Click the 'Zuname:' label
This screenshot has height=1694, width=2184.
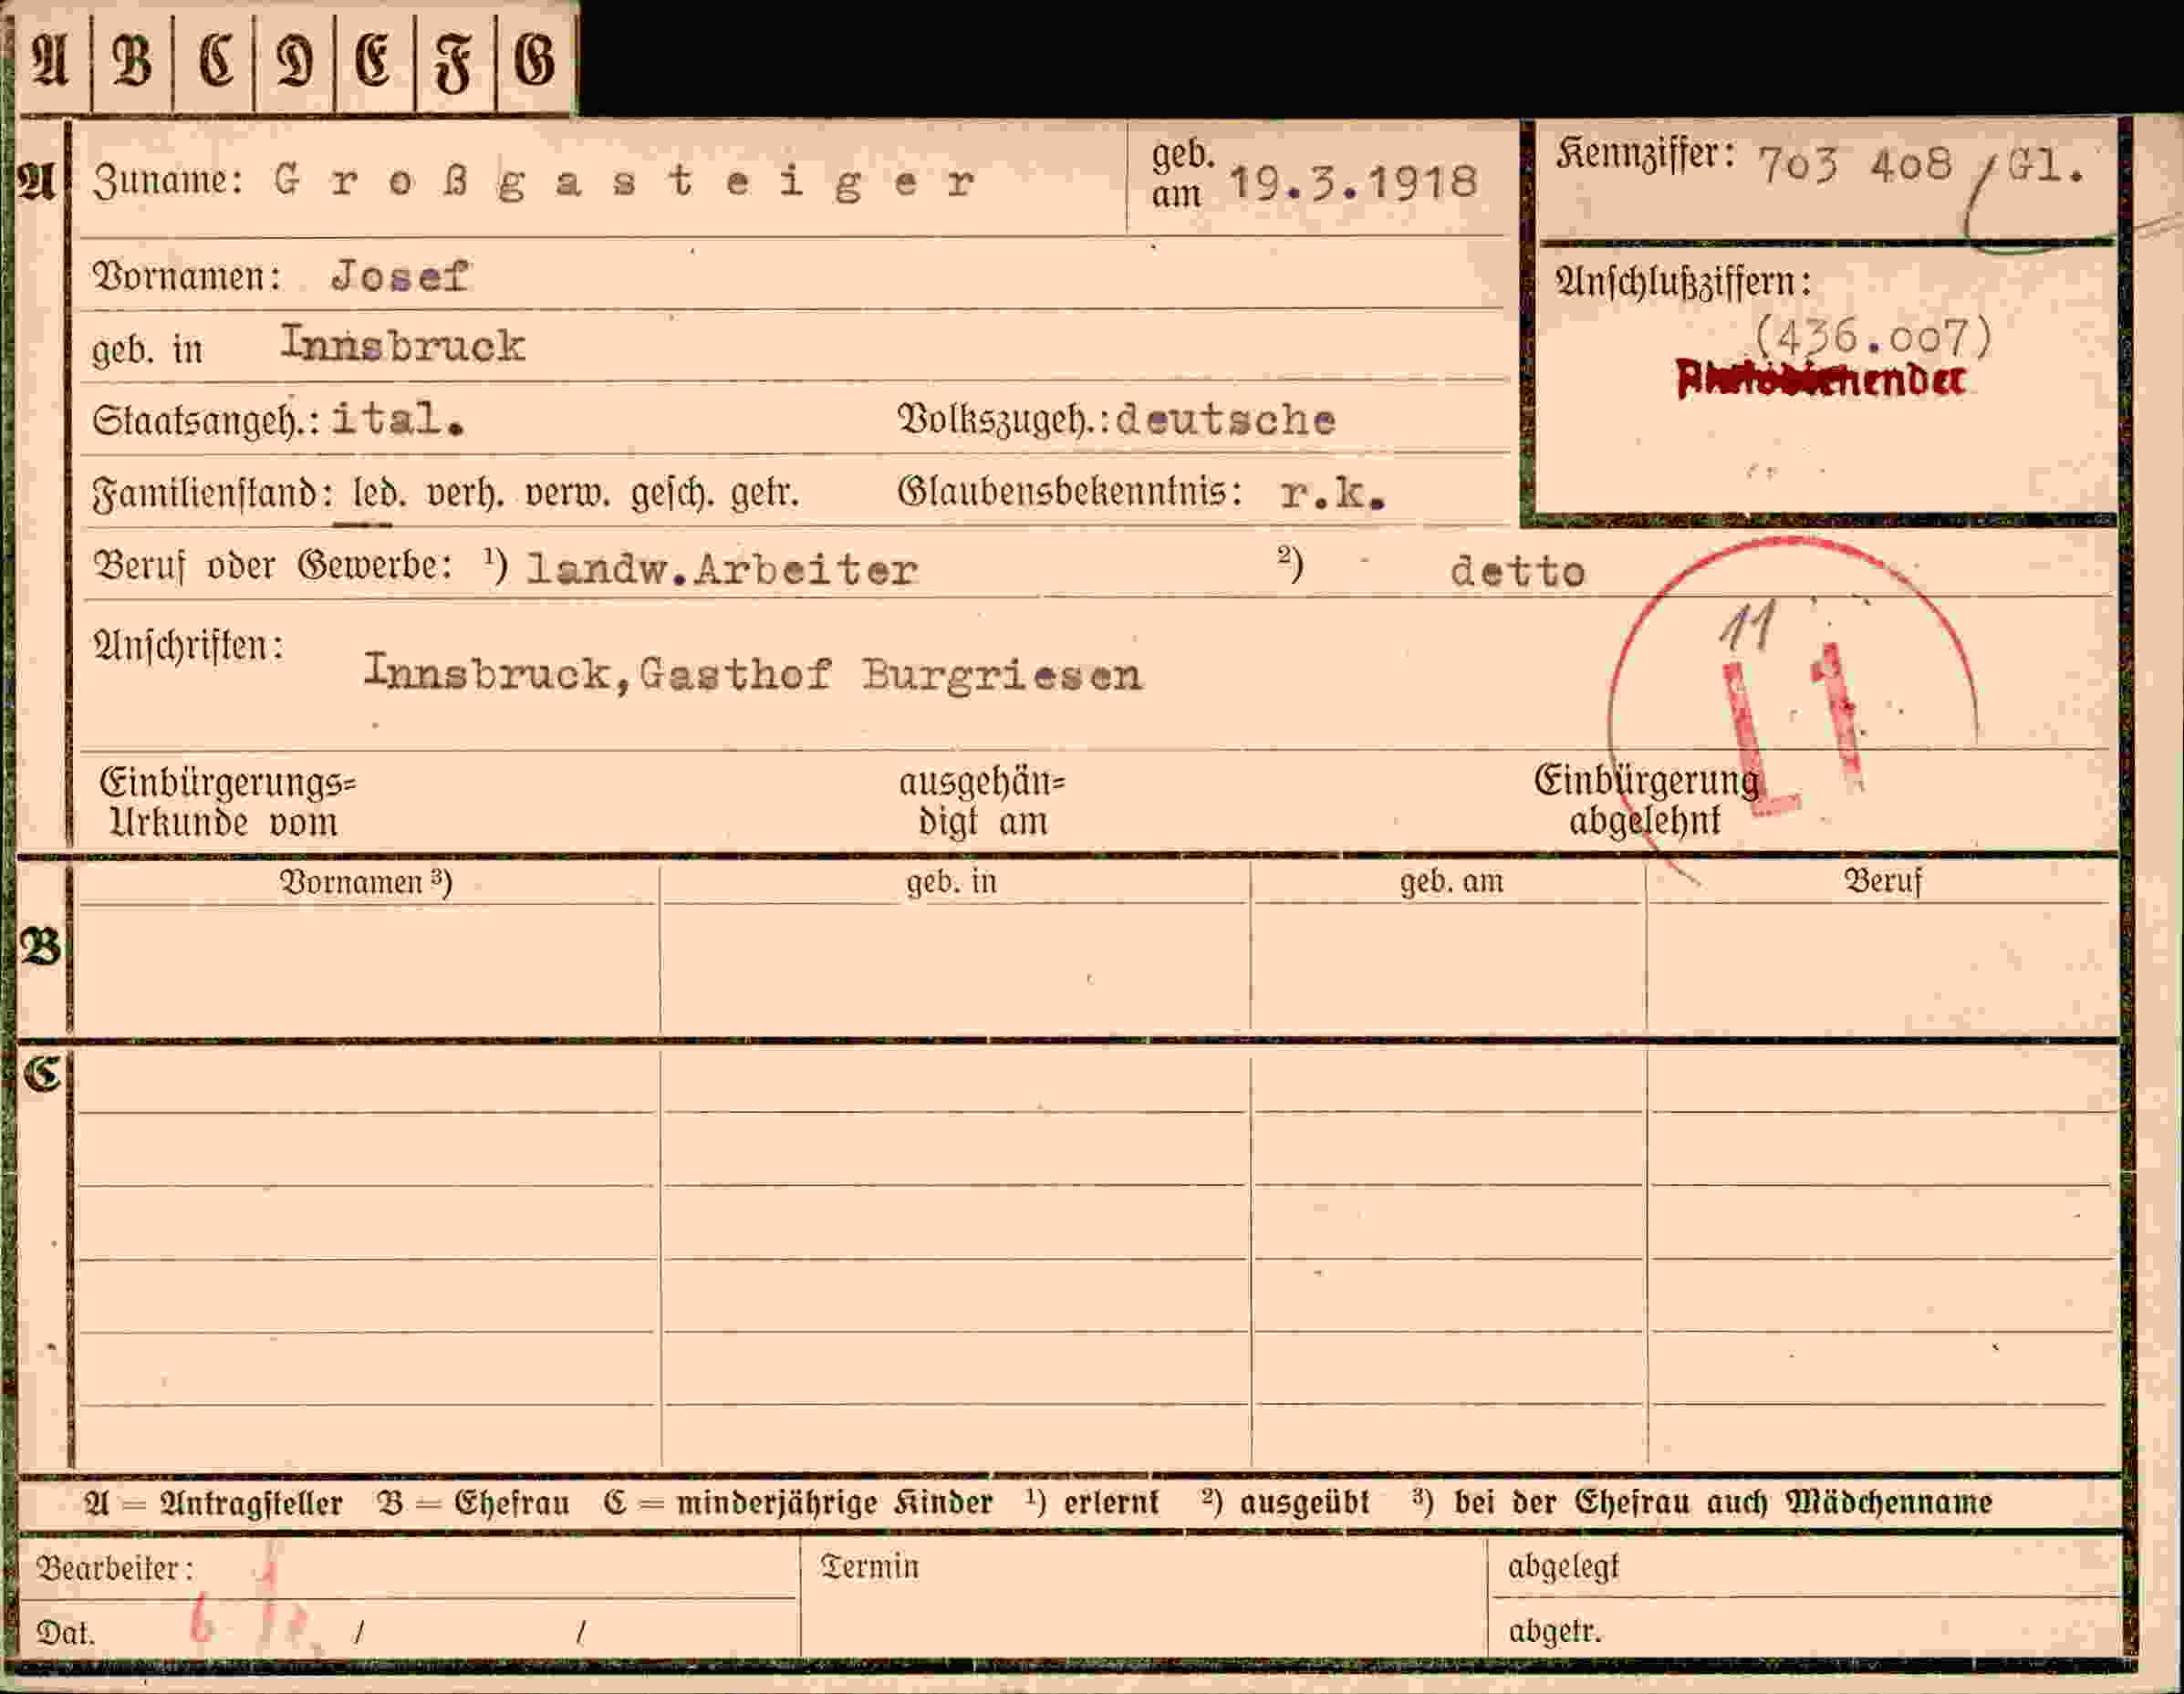(168, 181)
